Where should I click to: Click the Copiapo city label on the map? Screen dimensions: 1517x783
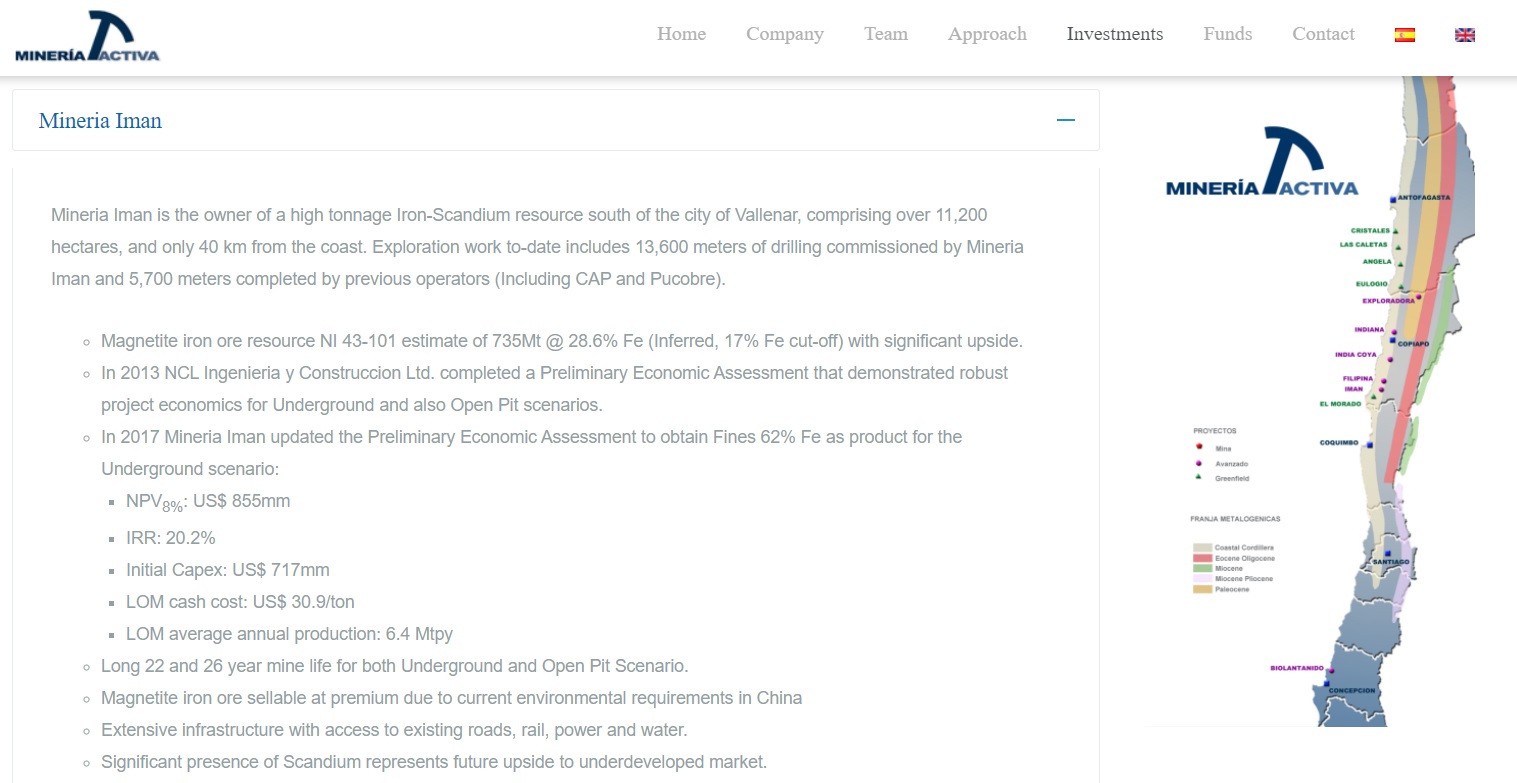point(1413,344)
